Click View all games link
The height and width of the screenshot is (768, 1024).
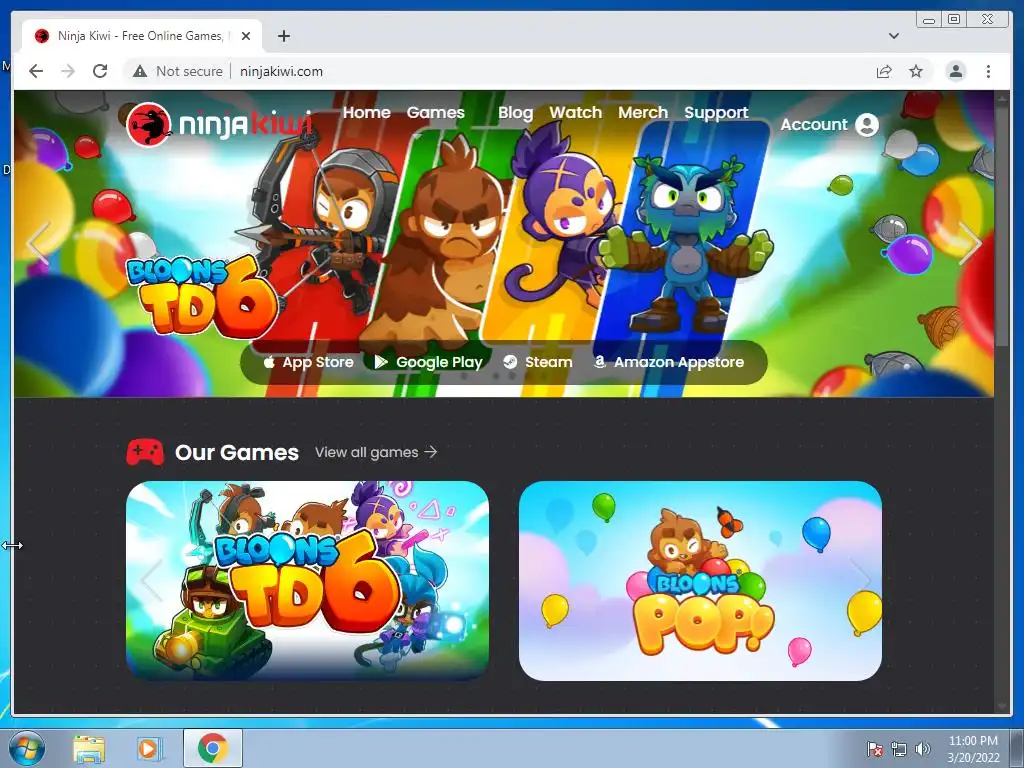[x=376, y=452]
